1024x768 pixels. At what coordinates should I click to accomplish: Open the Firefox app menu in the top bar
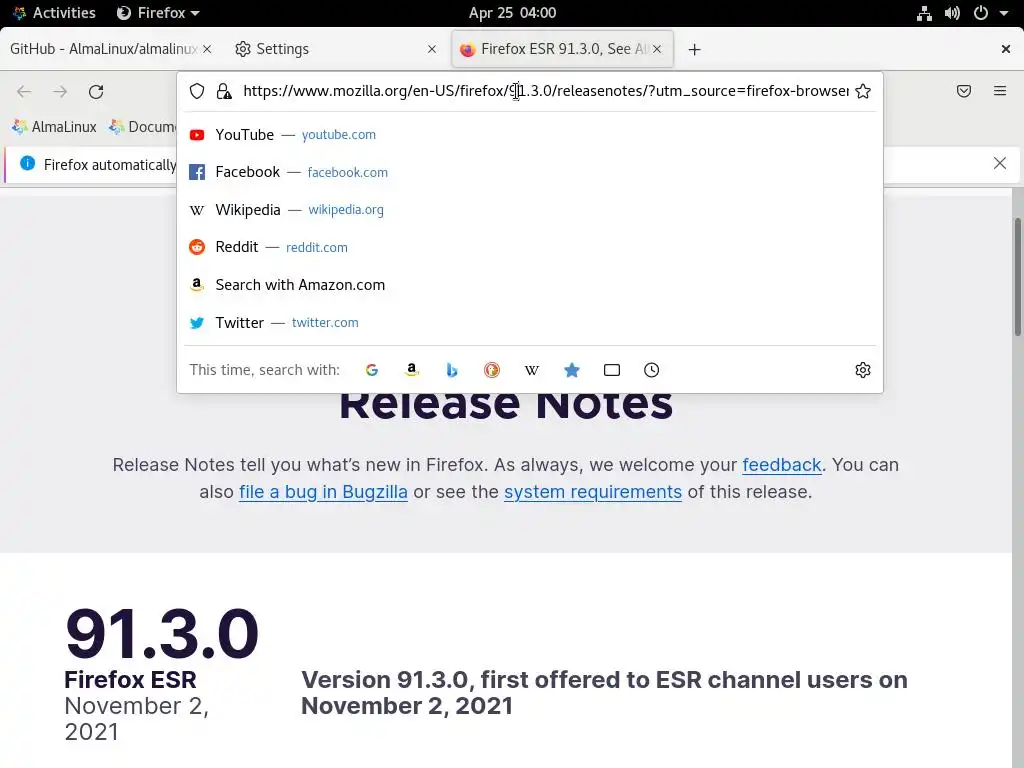pos(158,13)
